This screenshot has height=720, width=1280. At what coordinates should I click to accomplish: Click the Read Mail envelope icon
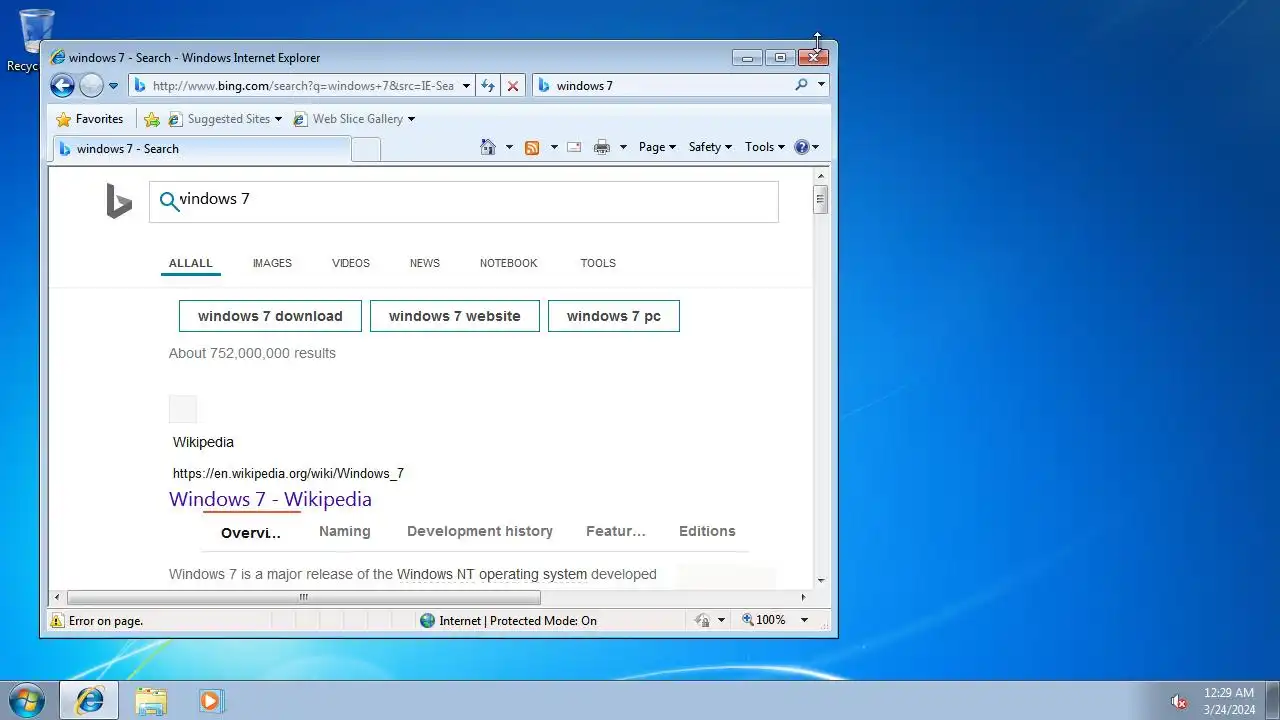pyautogui.click(x=574, y=147)
